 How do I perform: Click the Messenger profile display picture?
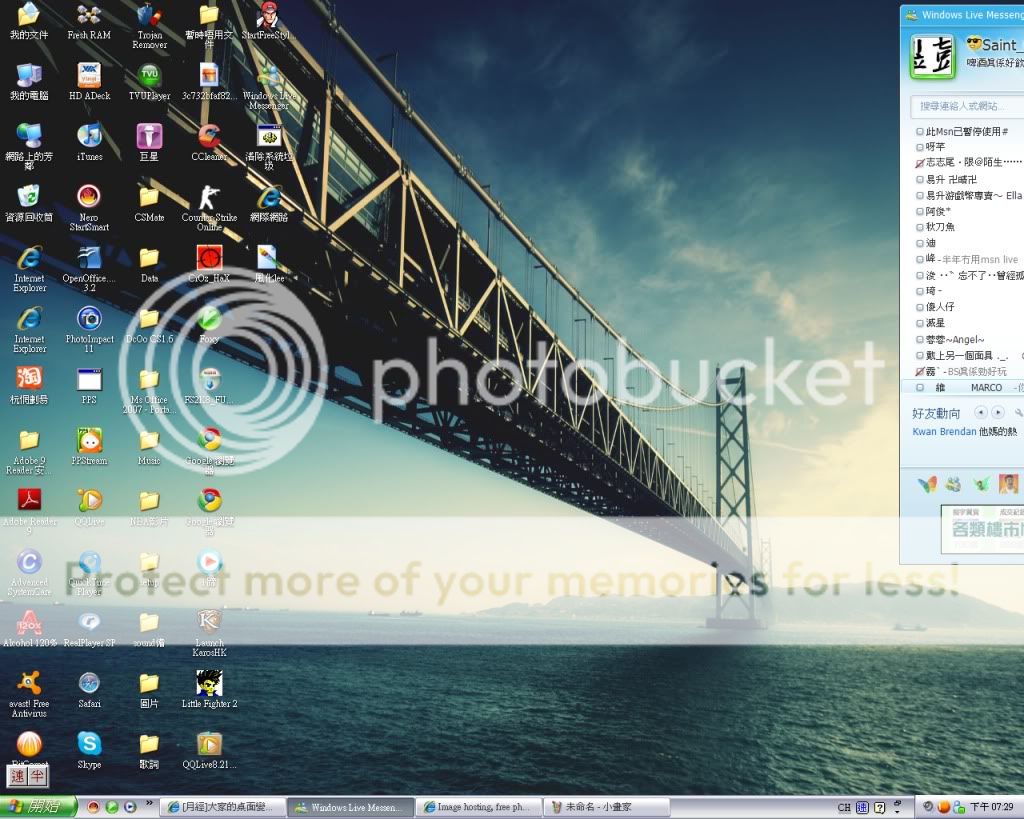pyautogui.click(x=932, y=55)
